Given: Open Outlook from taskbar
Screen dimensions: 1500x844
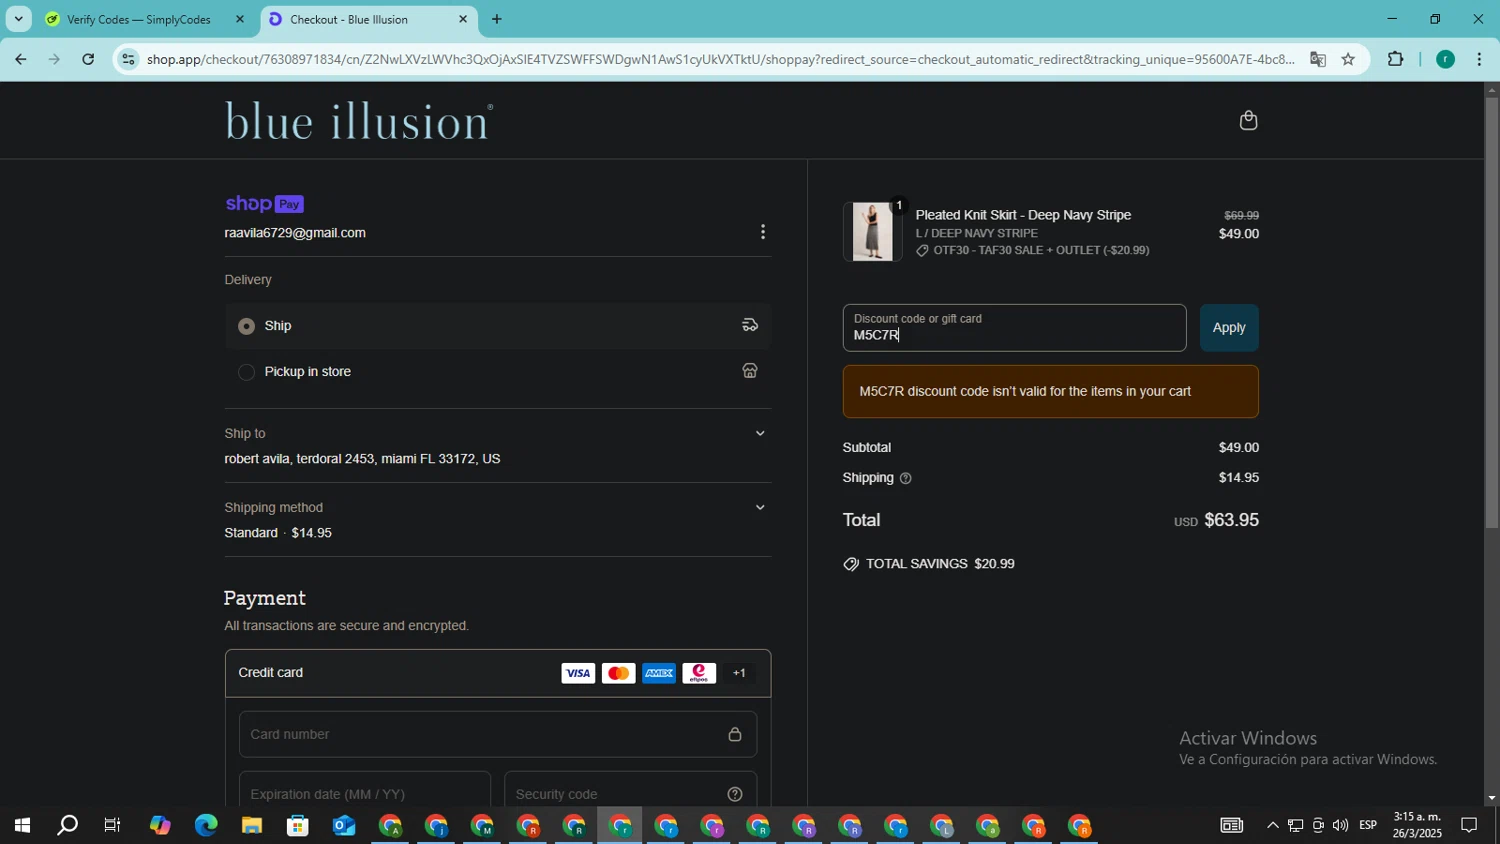Looking at the screenshot, I should 344,826.
